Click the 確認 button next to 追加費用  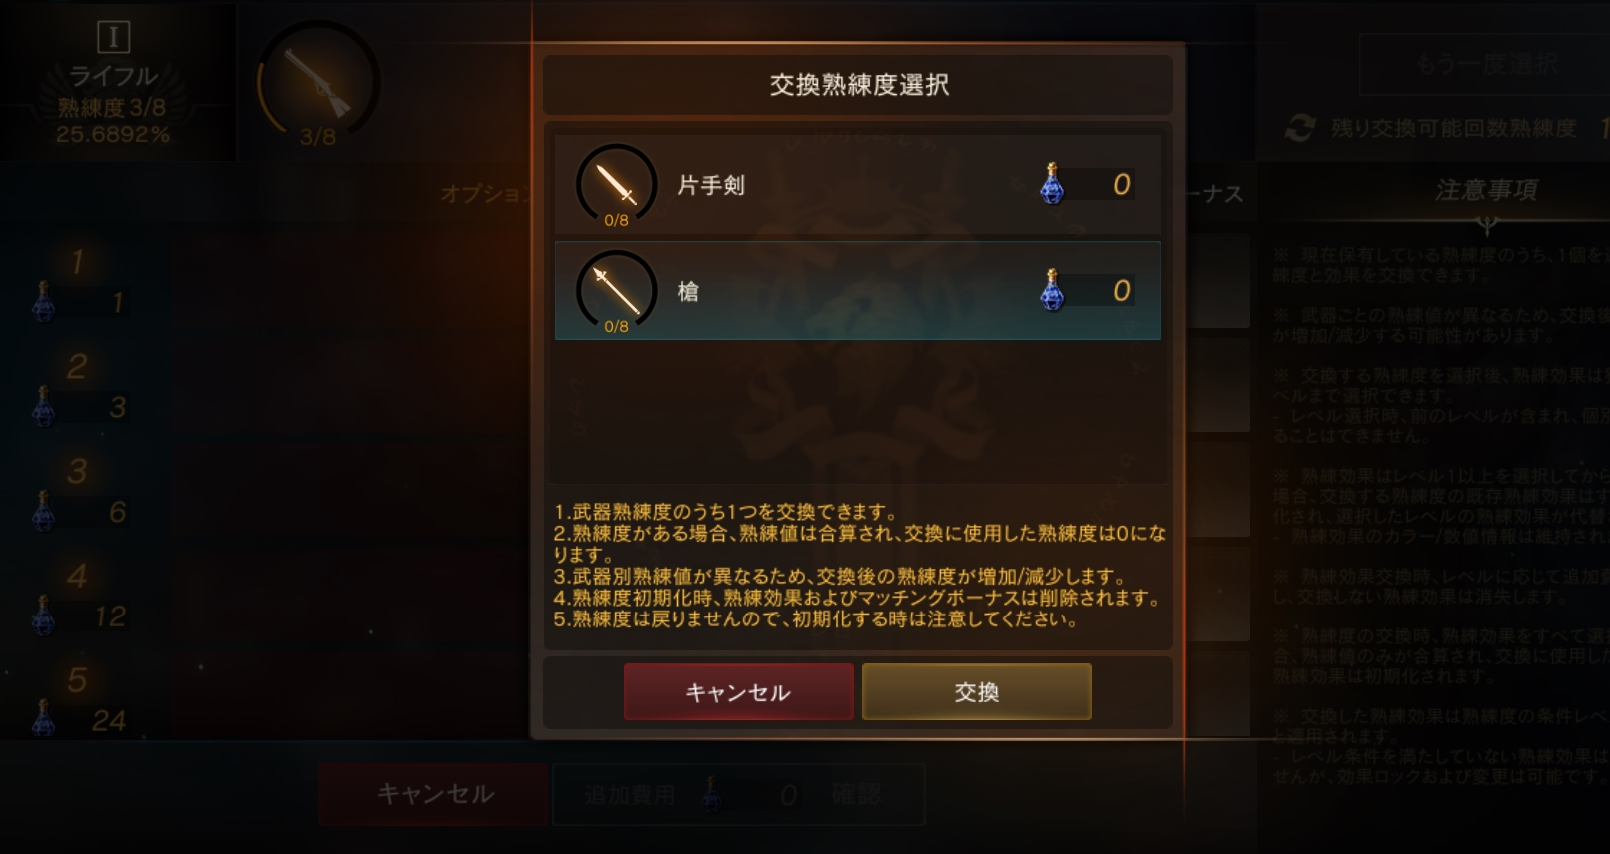[x=856, y=795]
